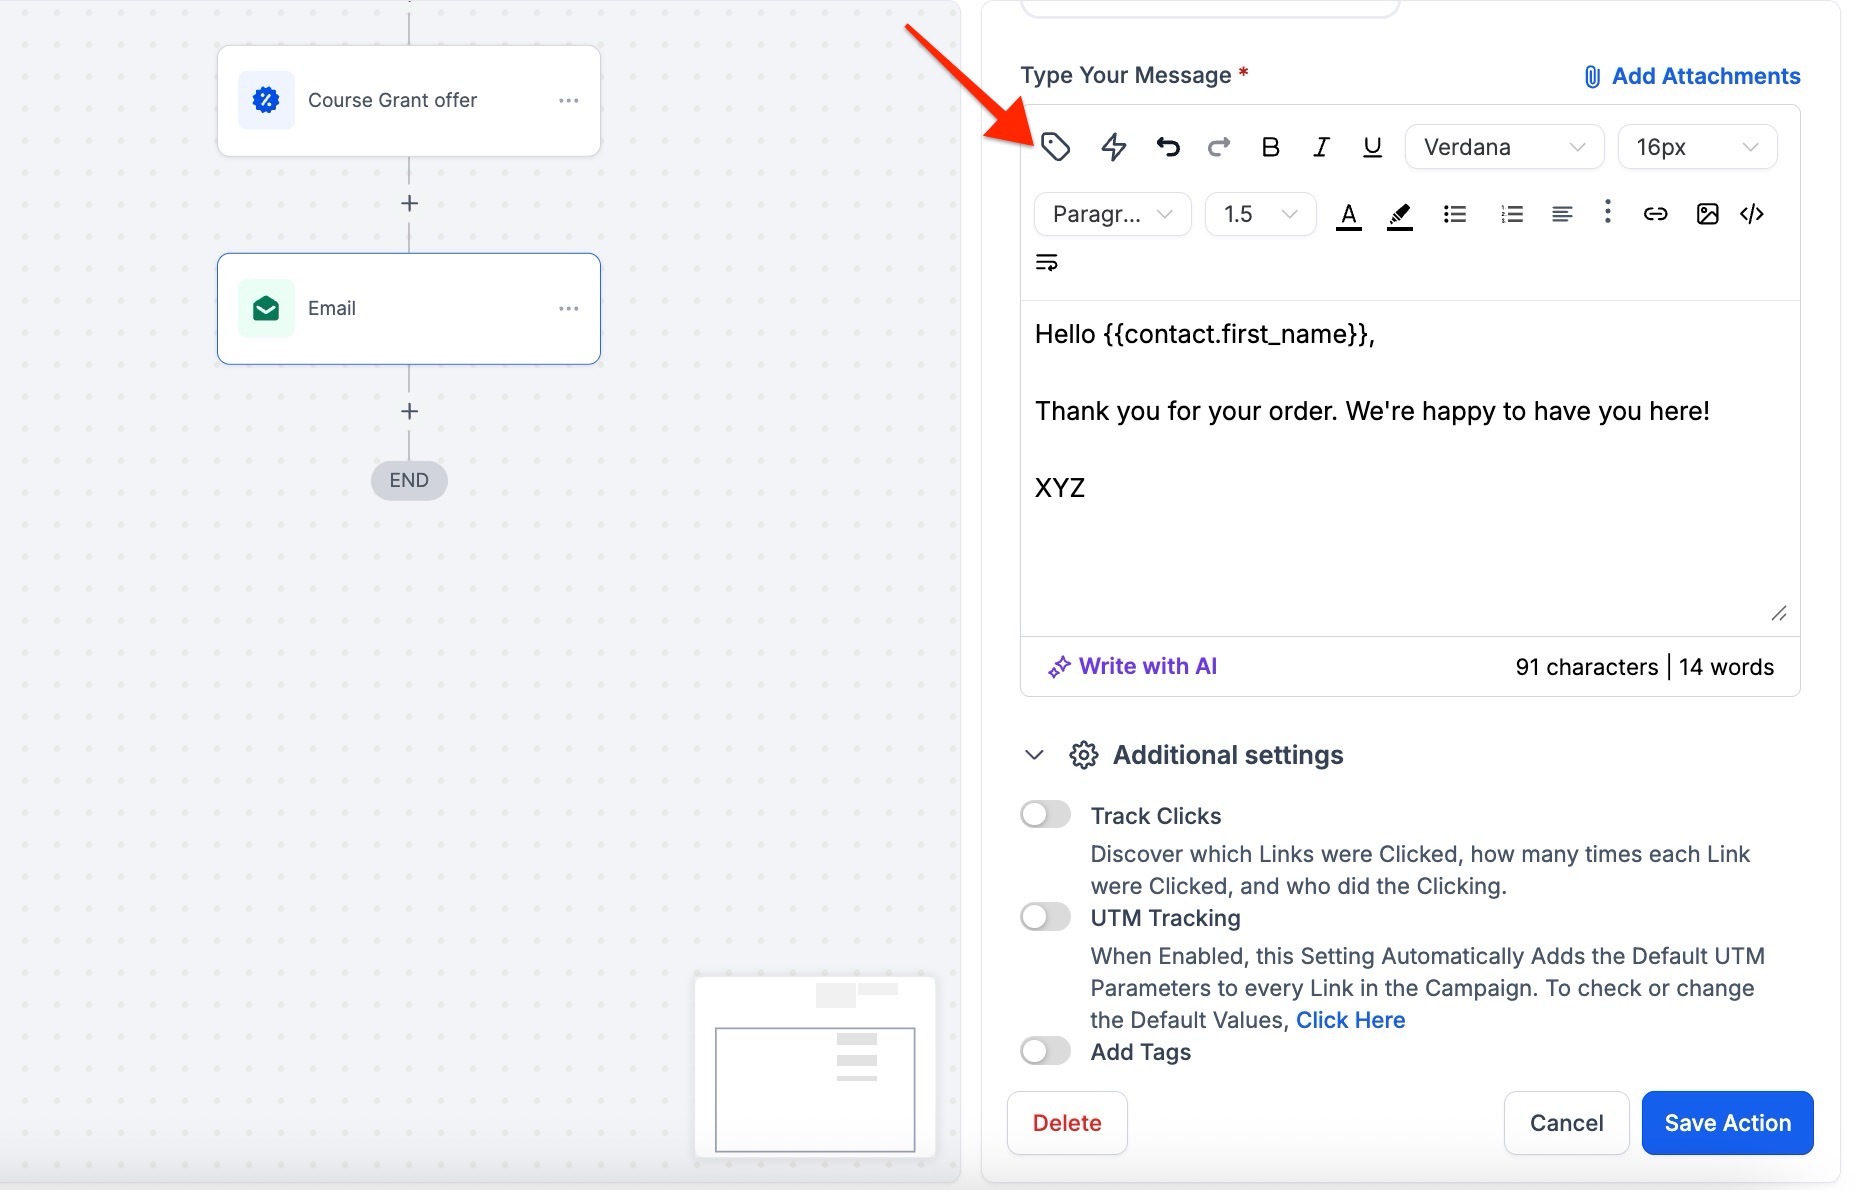The width and height of the screenshot is (1858, 1190).
Task: Toggle bold text formatting
Action: 1270,147
